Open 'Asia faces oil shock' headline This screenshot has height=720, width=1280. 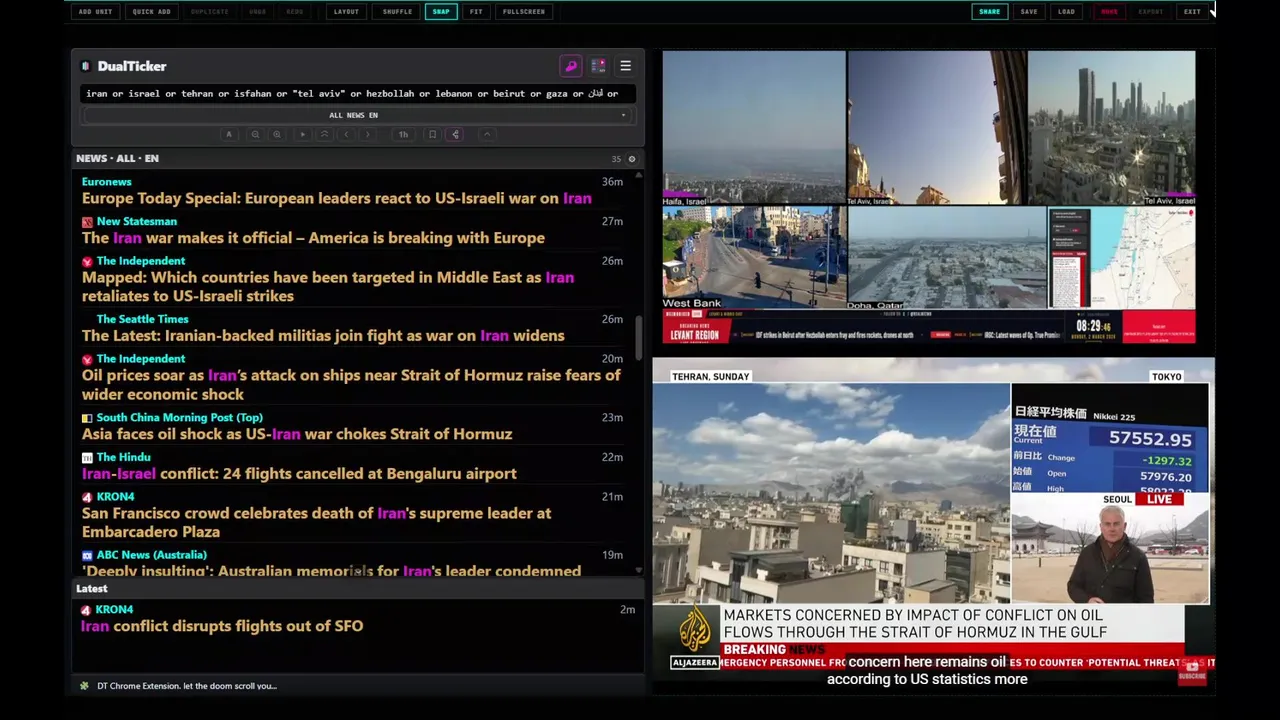pyautogui.click(x=297, y=434)
